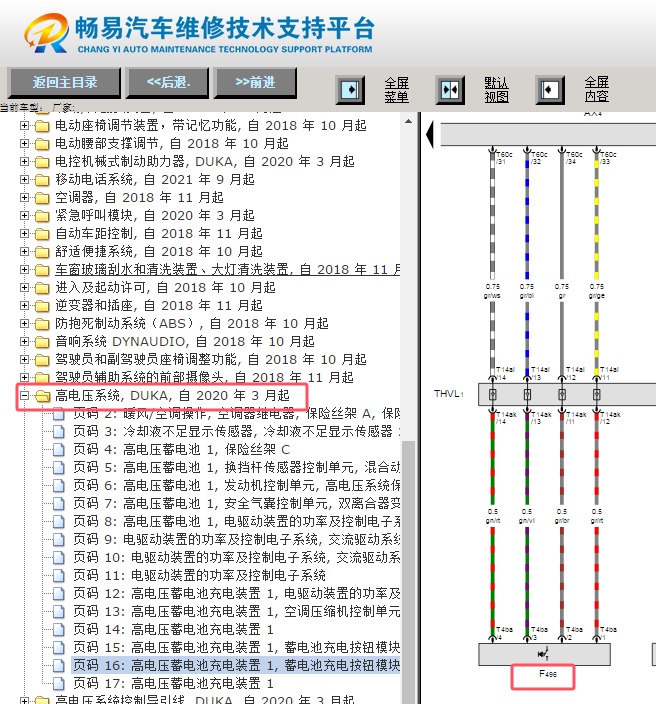The width and height of the screenshot is (656, 704).
Task: Click <<后退 button
Action: point(168,83)
